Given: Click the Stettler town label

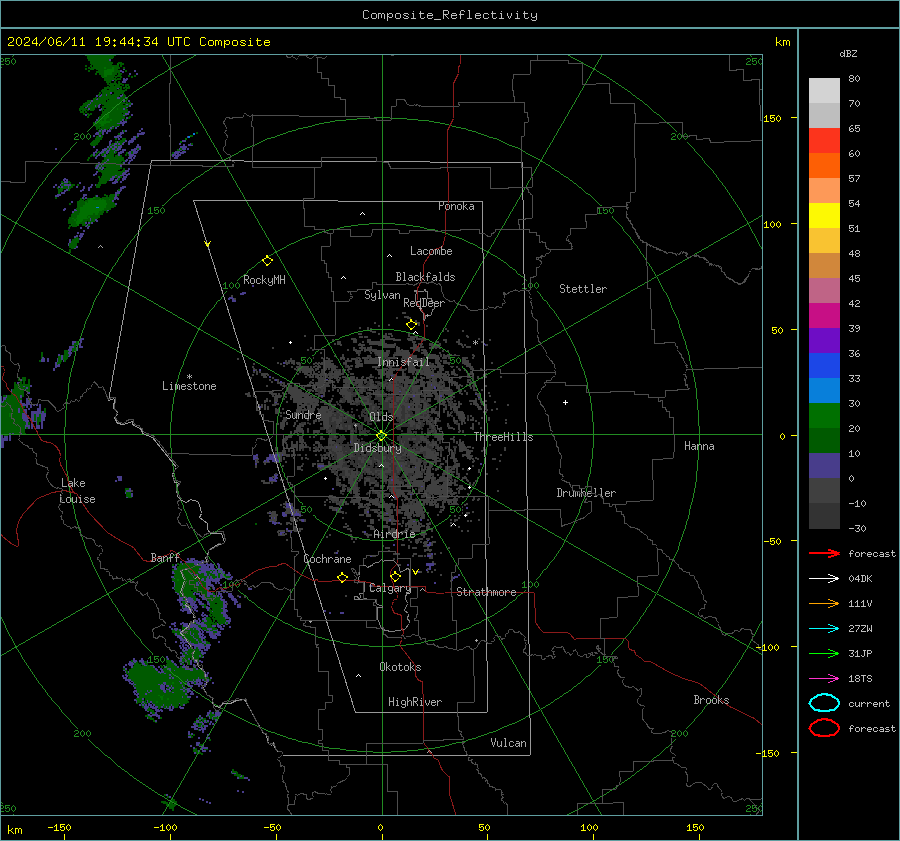Looking at the screenshot, I should point(583,289).
